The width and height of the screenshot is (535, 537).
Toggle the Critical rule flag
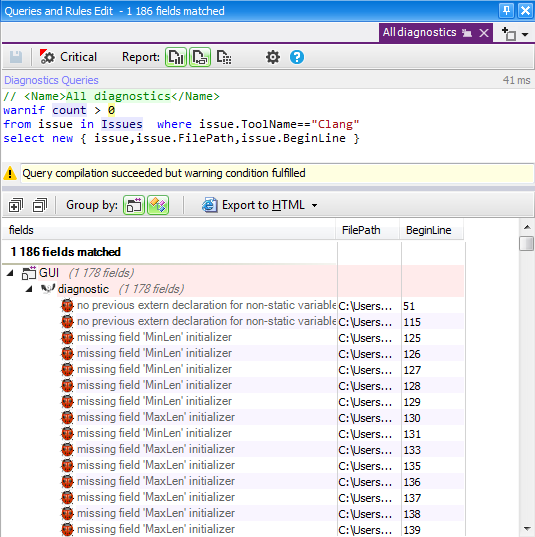[69, 57]
